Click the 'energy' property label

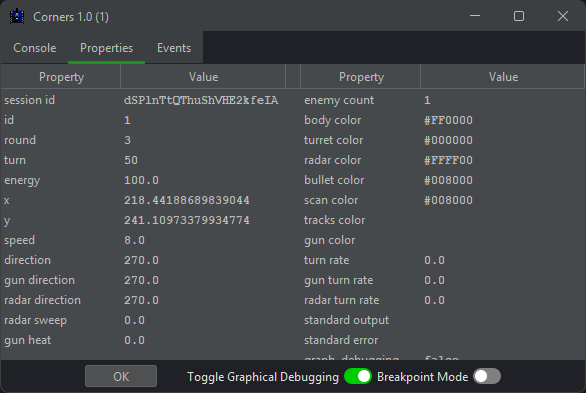[22, 180]
